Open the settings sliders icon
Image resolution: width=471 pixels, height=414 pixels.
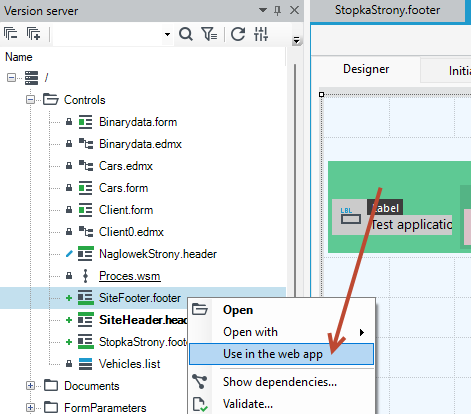261,34
